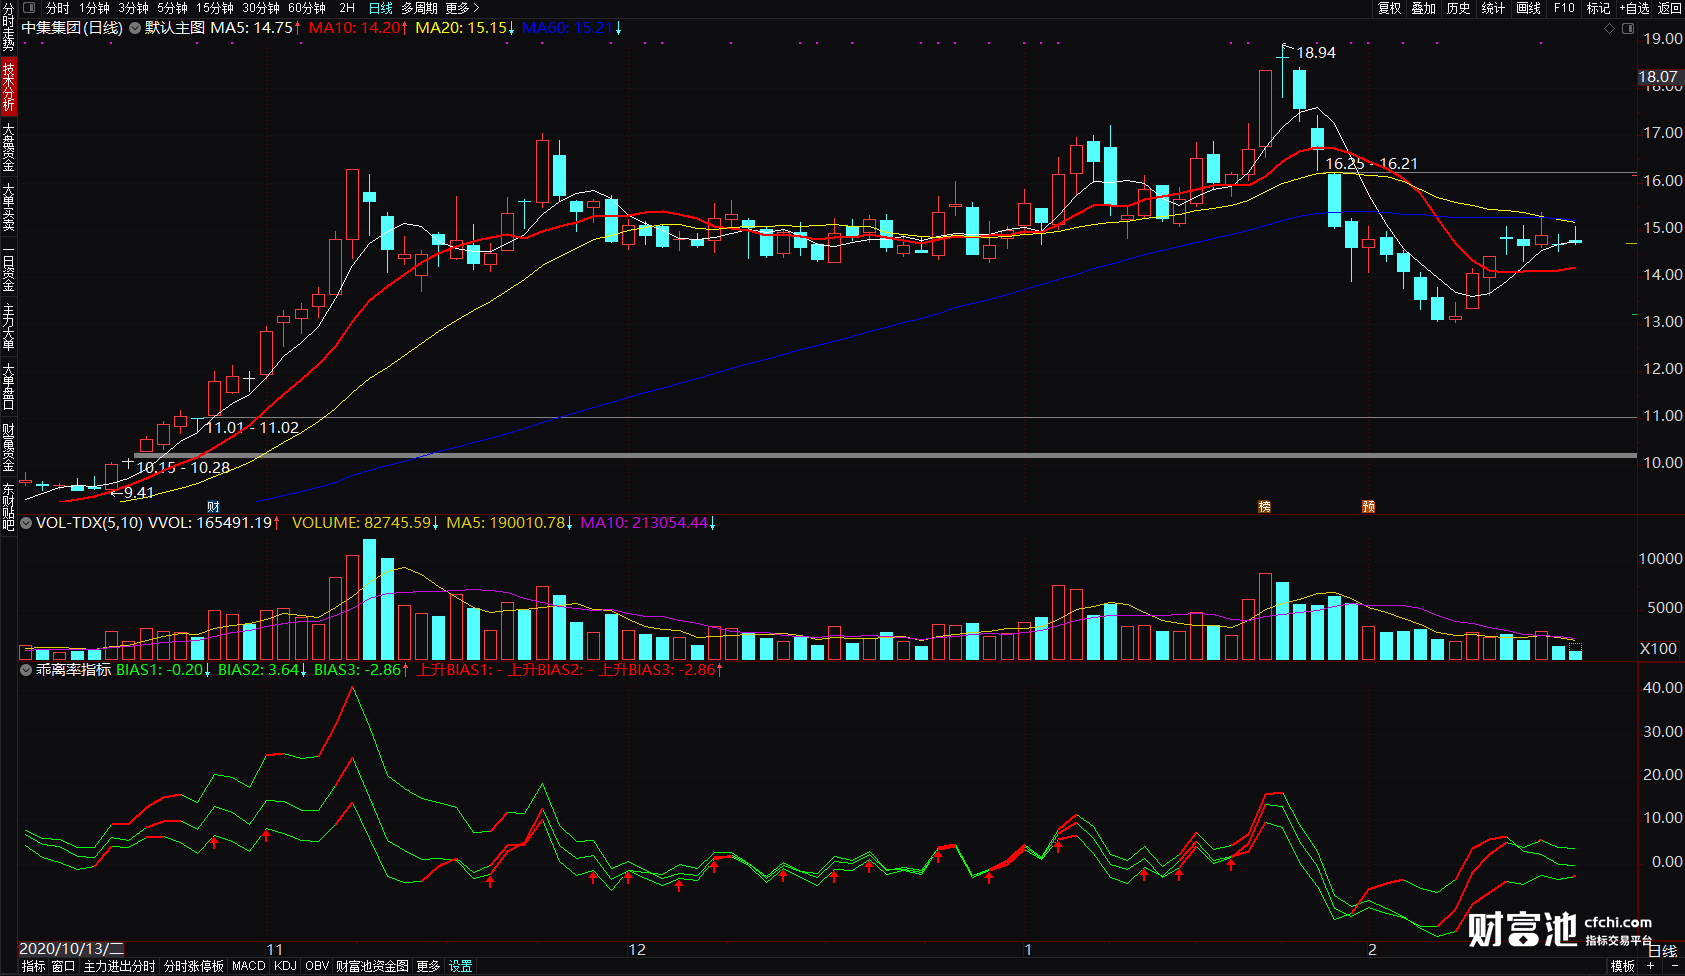Click the 18.94 high price label
This screenshot has width=1685, height=976.
[1316, 53]
